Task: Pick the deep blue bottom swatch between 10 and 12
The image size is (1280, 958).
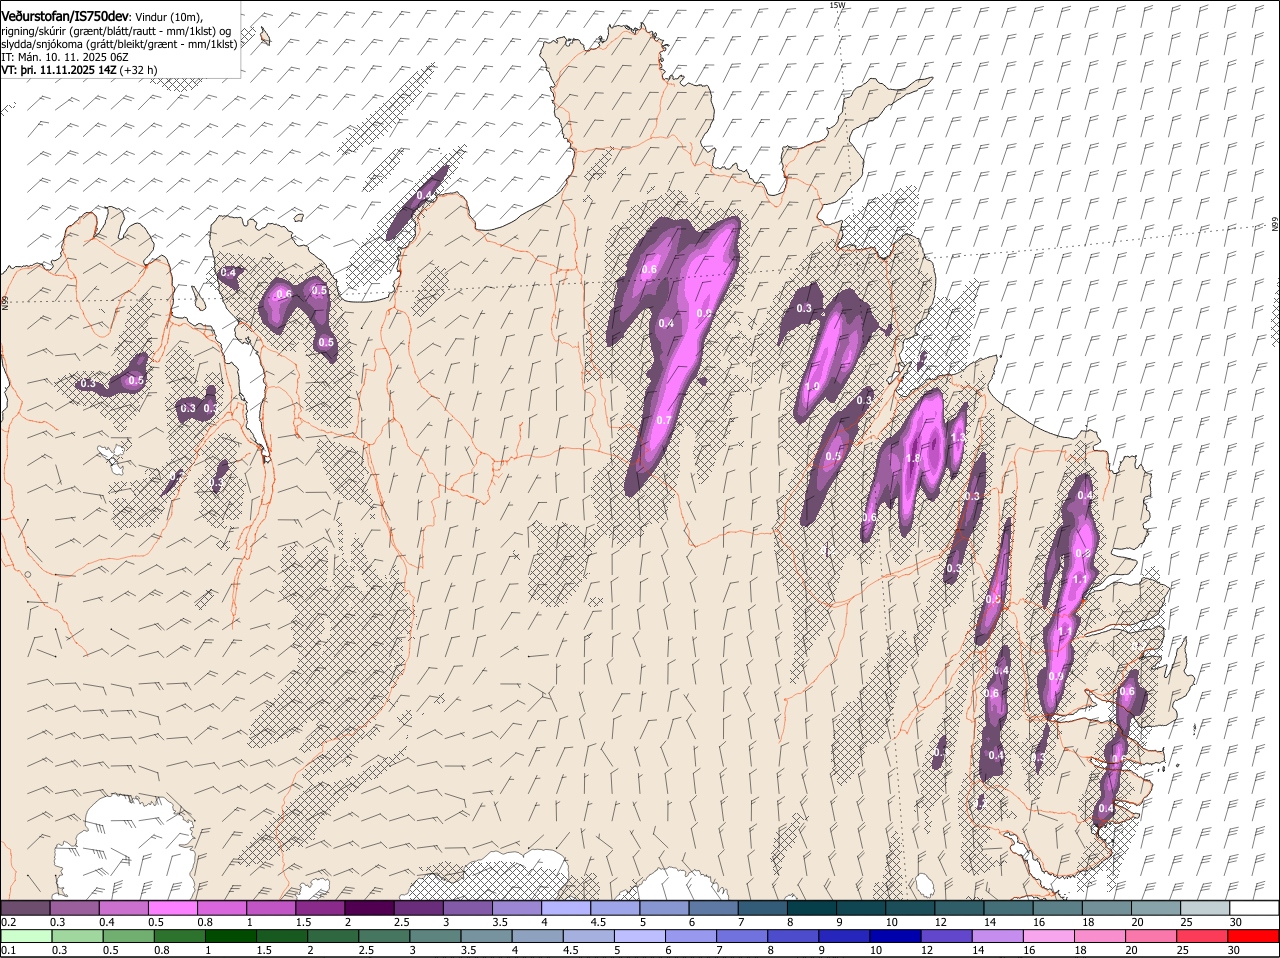Action: coord(896,936)
